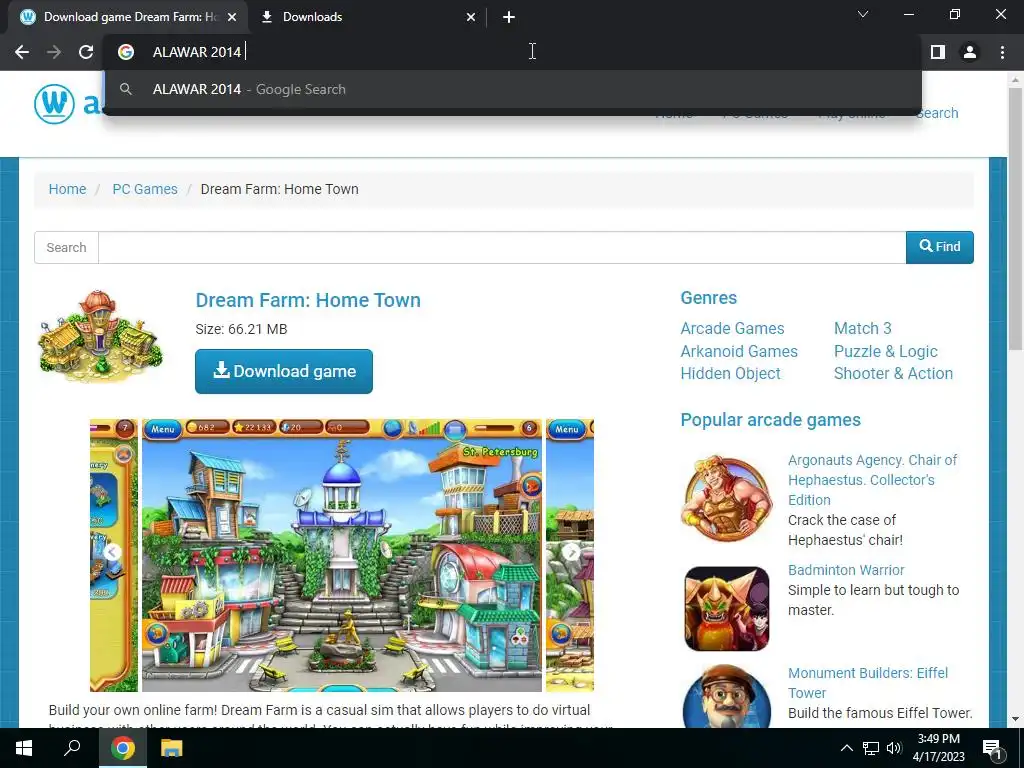Image resolution: width=1024 pixels, height=768 pixels.
Task: Show hidden system tray icons
Action: pyautogui.click(x=846, y=748)
